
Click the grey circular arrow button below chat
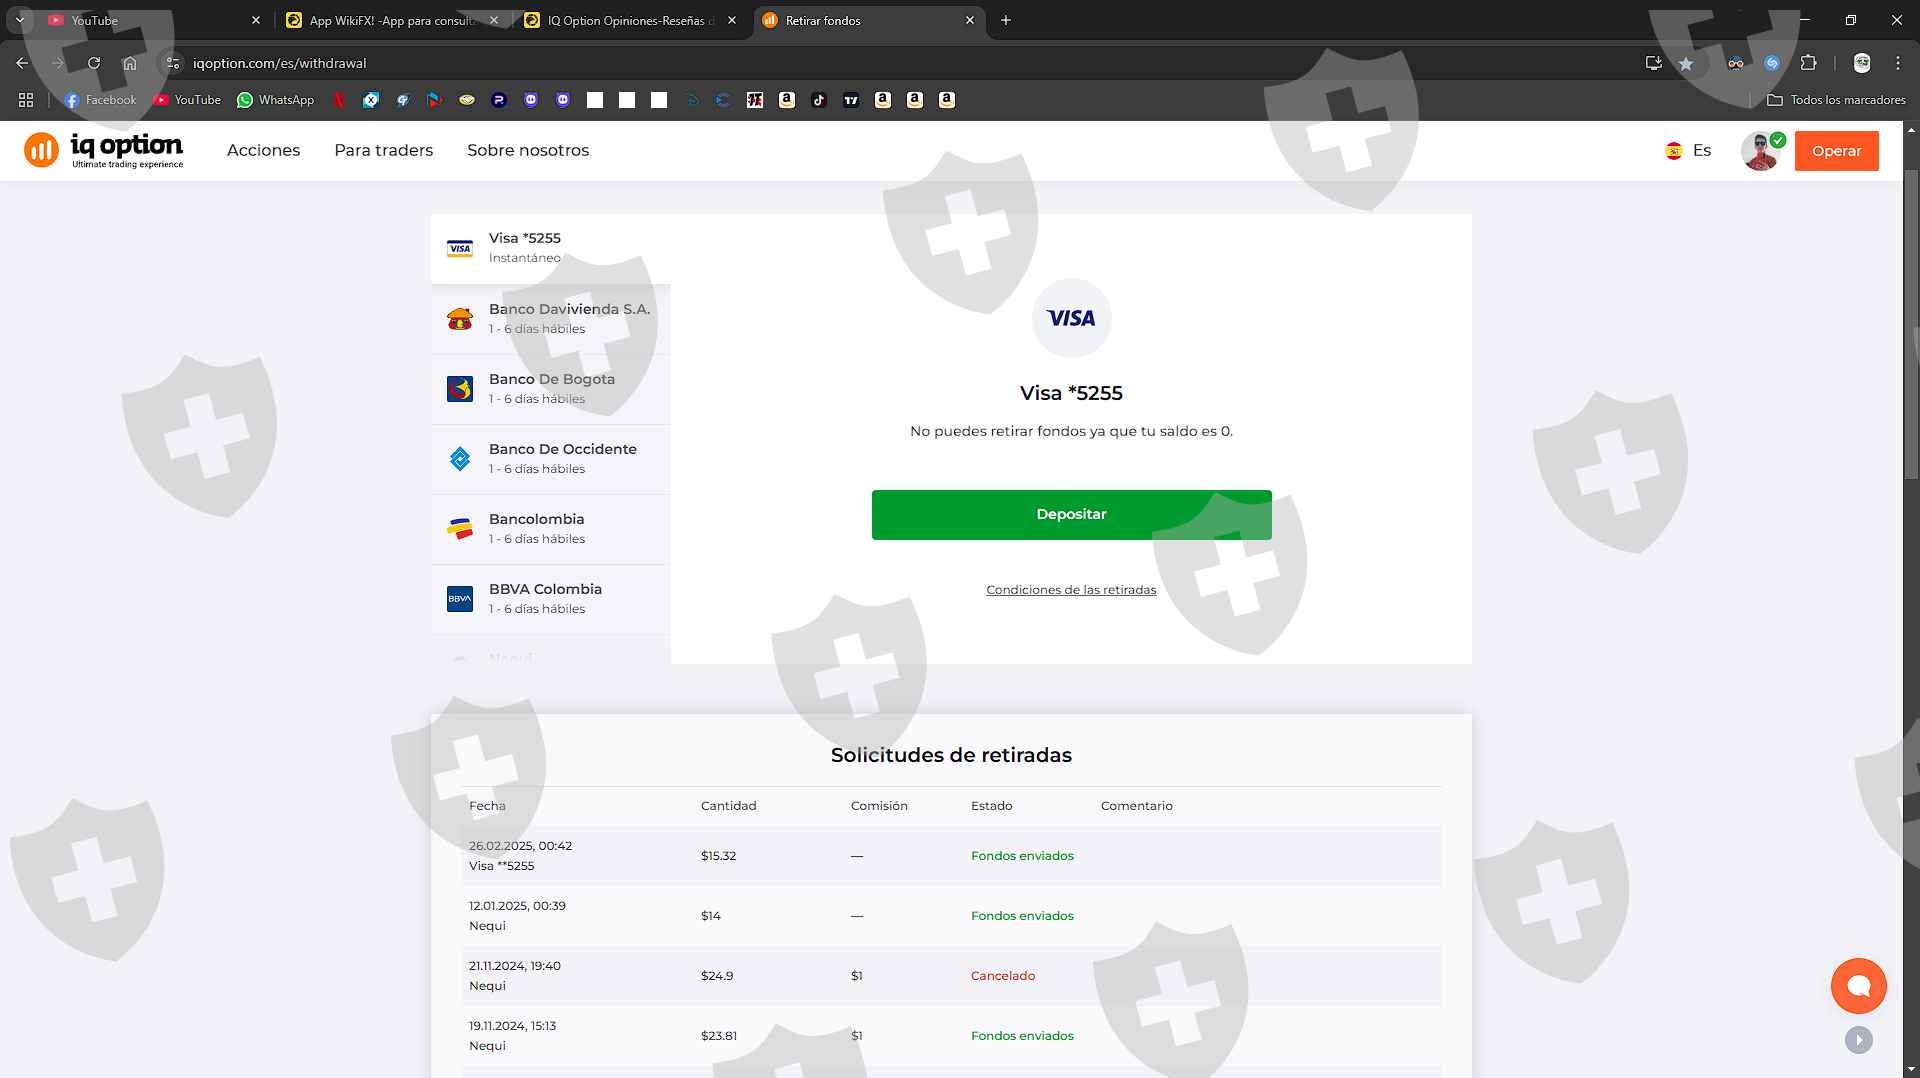1859,1040
